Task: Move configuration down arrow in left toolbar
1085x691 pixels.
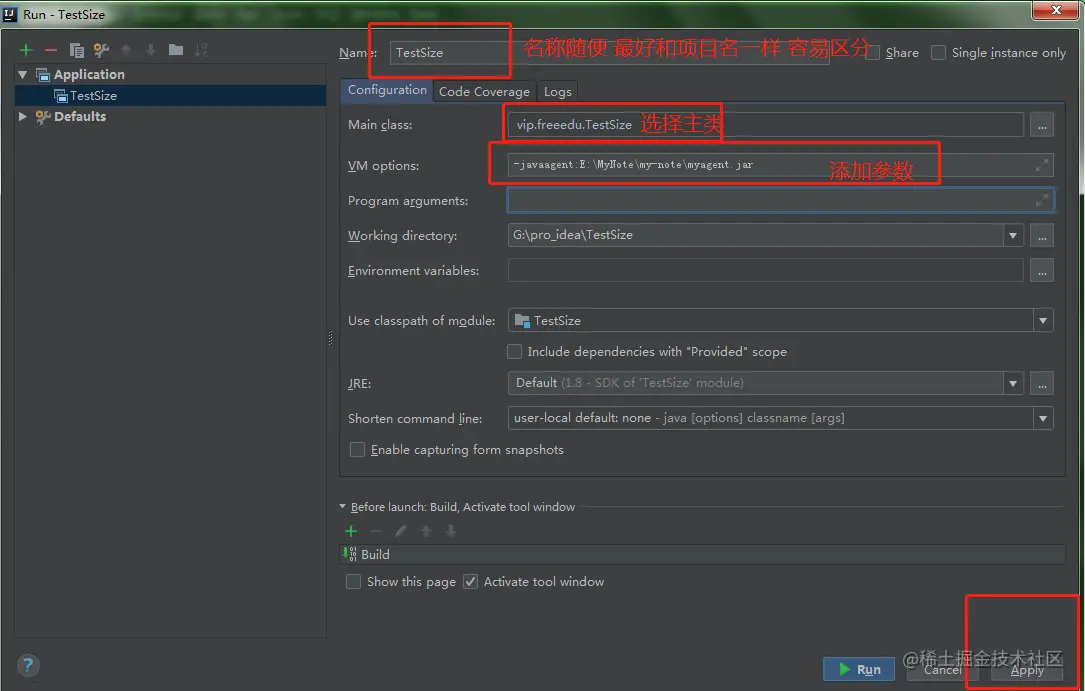Action: [x=151, y=50]
